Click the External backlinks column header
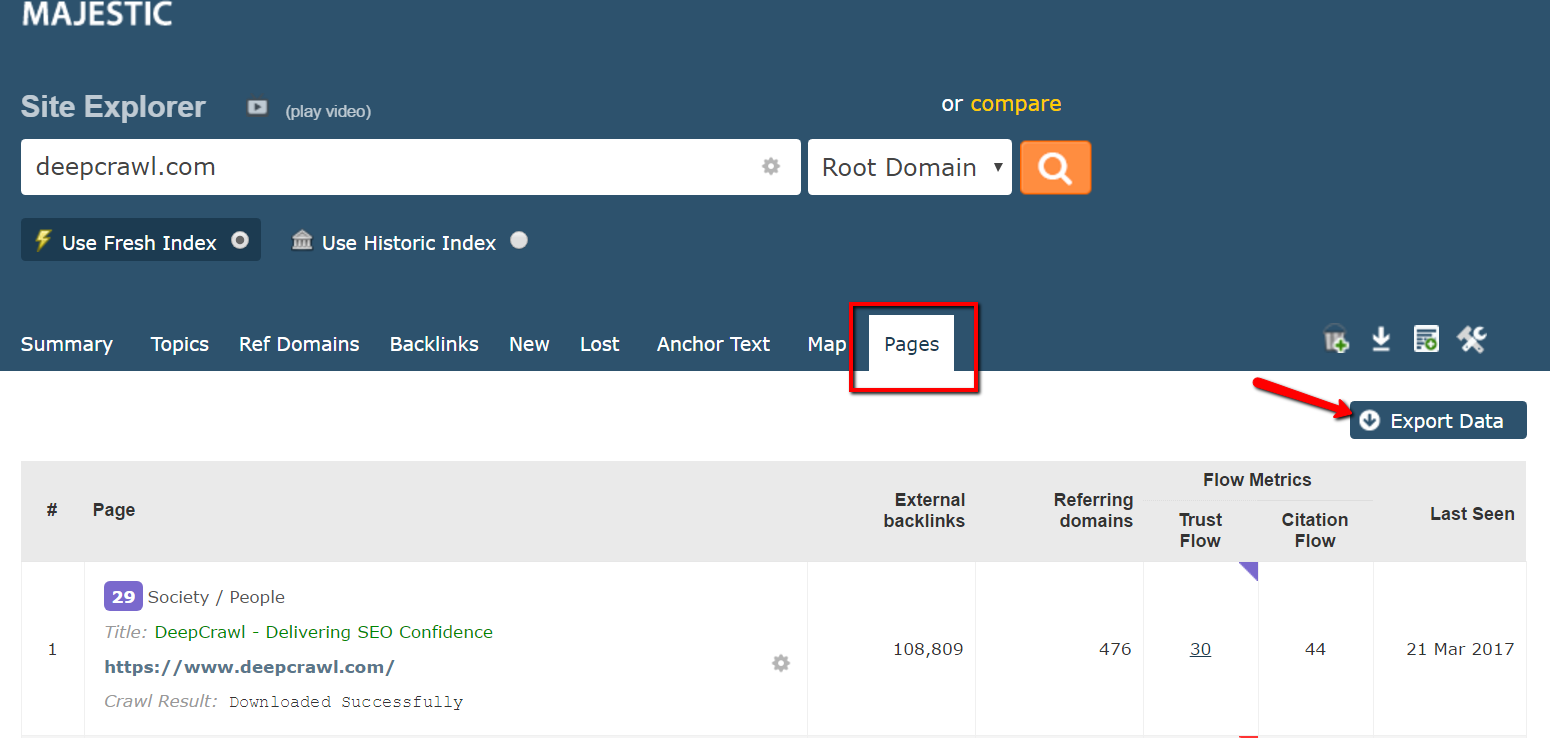1550x738 pixels. 924,510
